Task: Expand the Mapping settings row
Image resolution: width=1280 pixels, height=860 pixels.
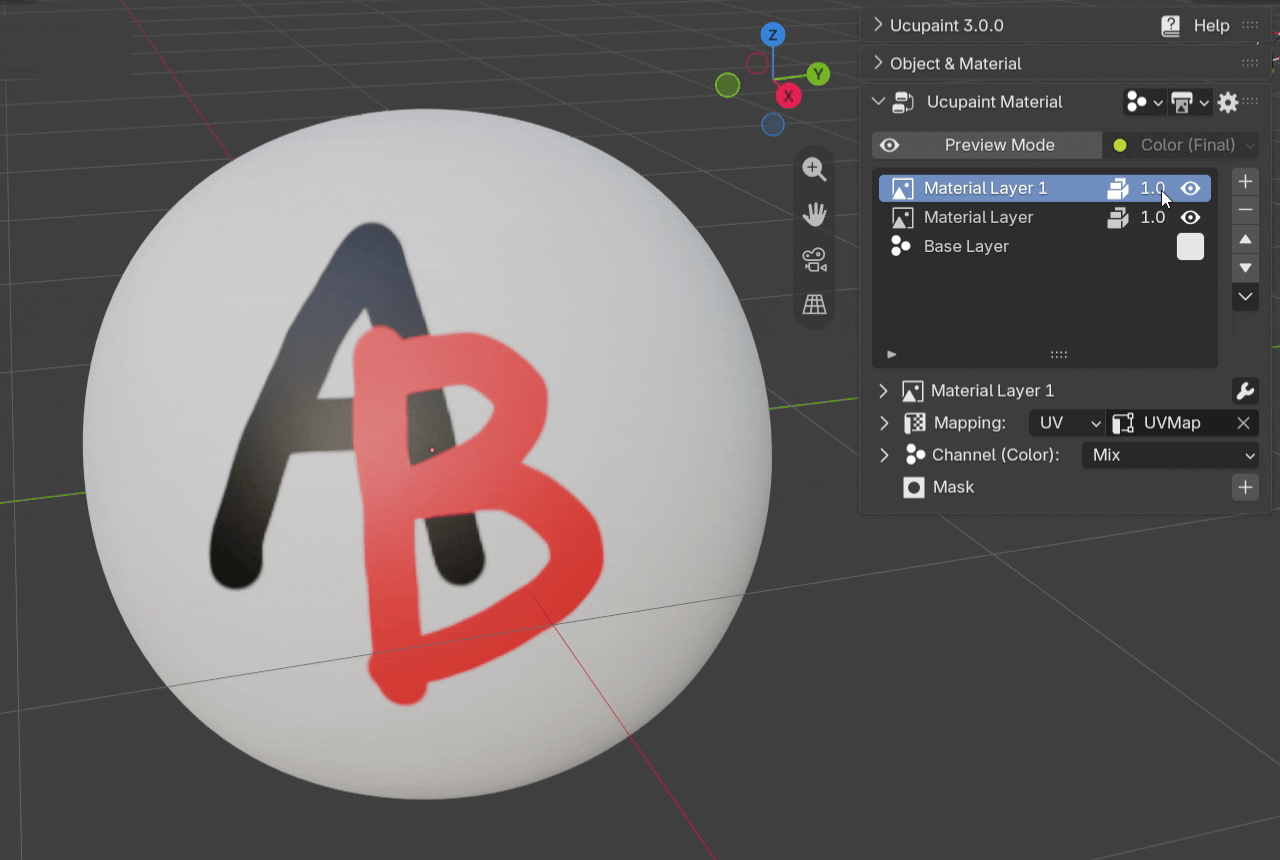Action: point(883,423)
